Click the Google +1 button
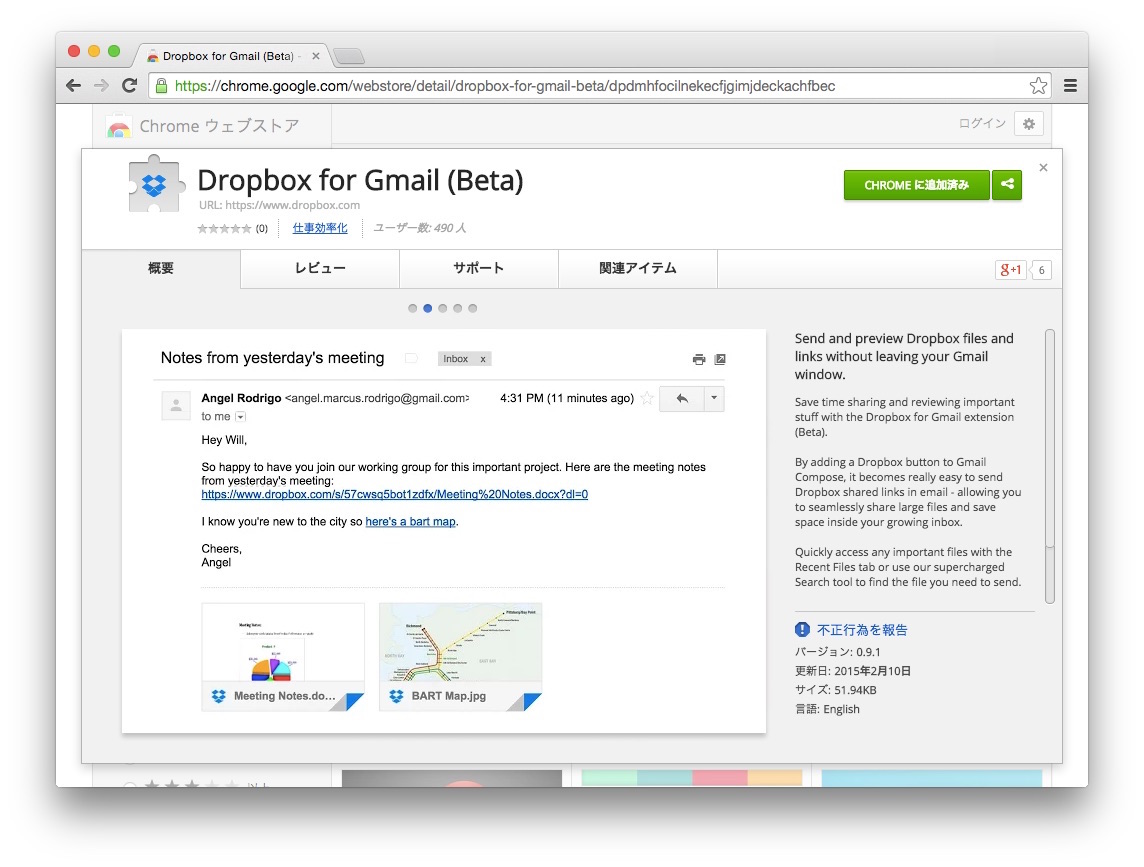 (1010, 270)
